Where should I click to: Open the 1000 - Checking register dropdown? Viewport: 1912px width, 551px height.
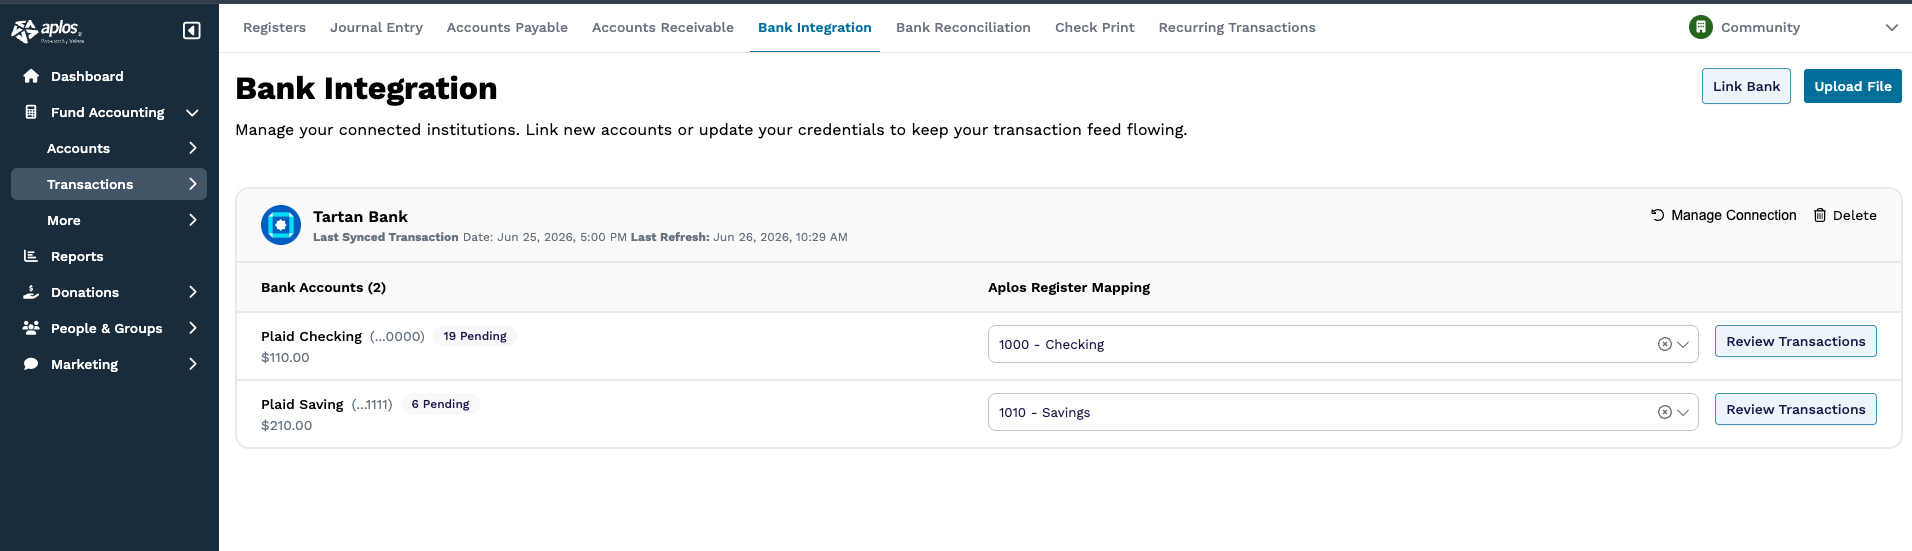pyautogui.click(x=1683, y=344)
